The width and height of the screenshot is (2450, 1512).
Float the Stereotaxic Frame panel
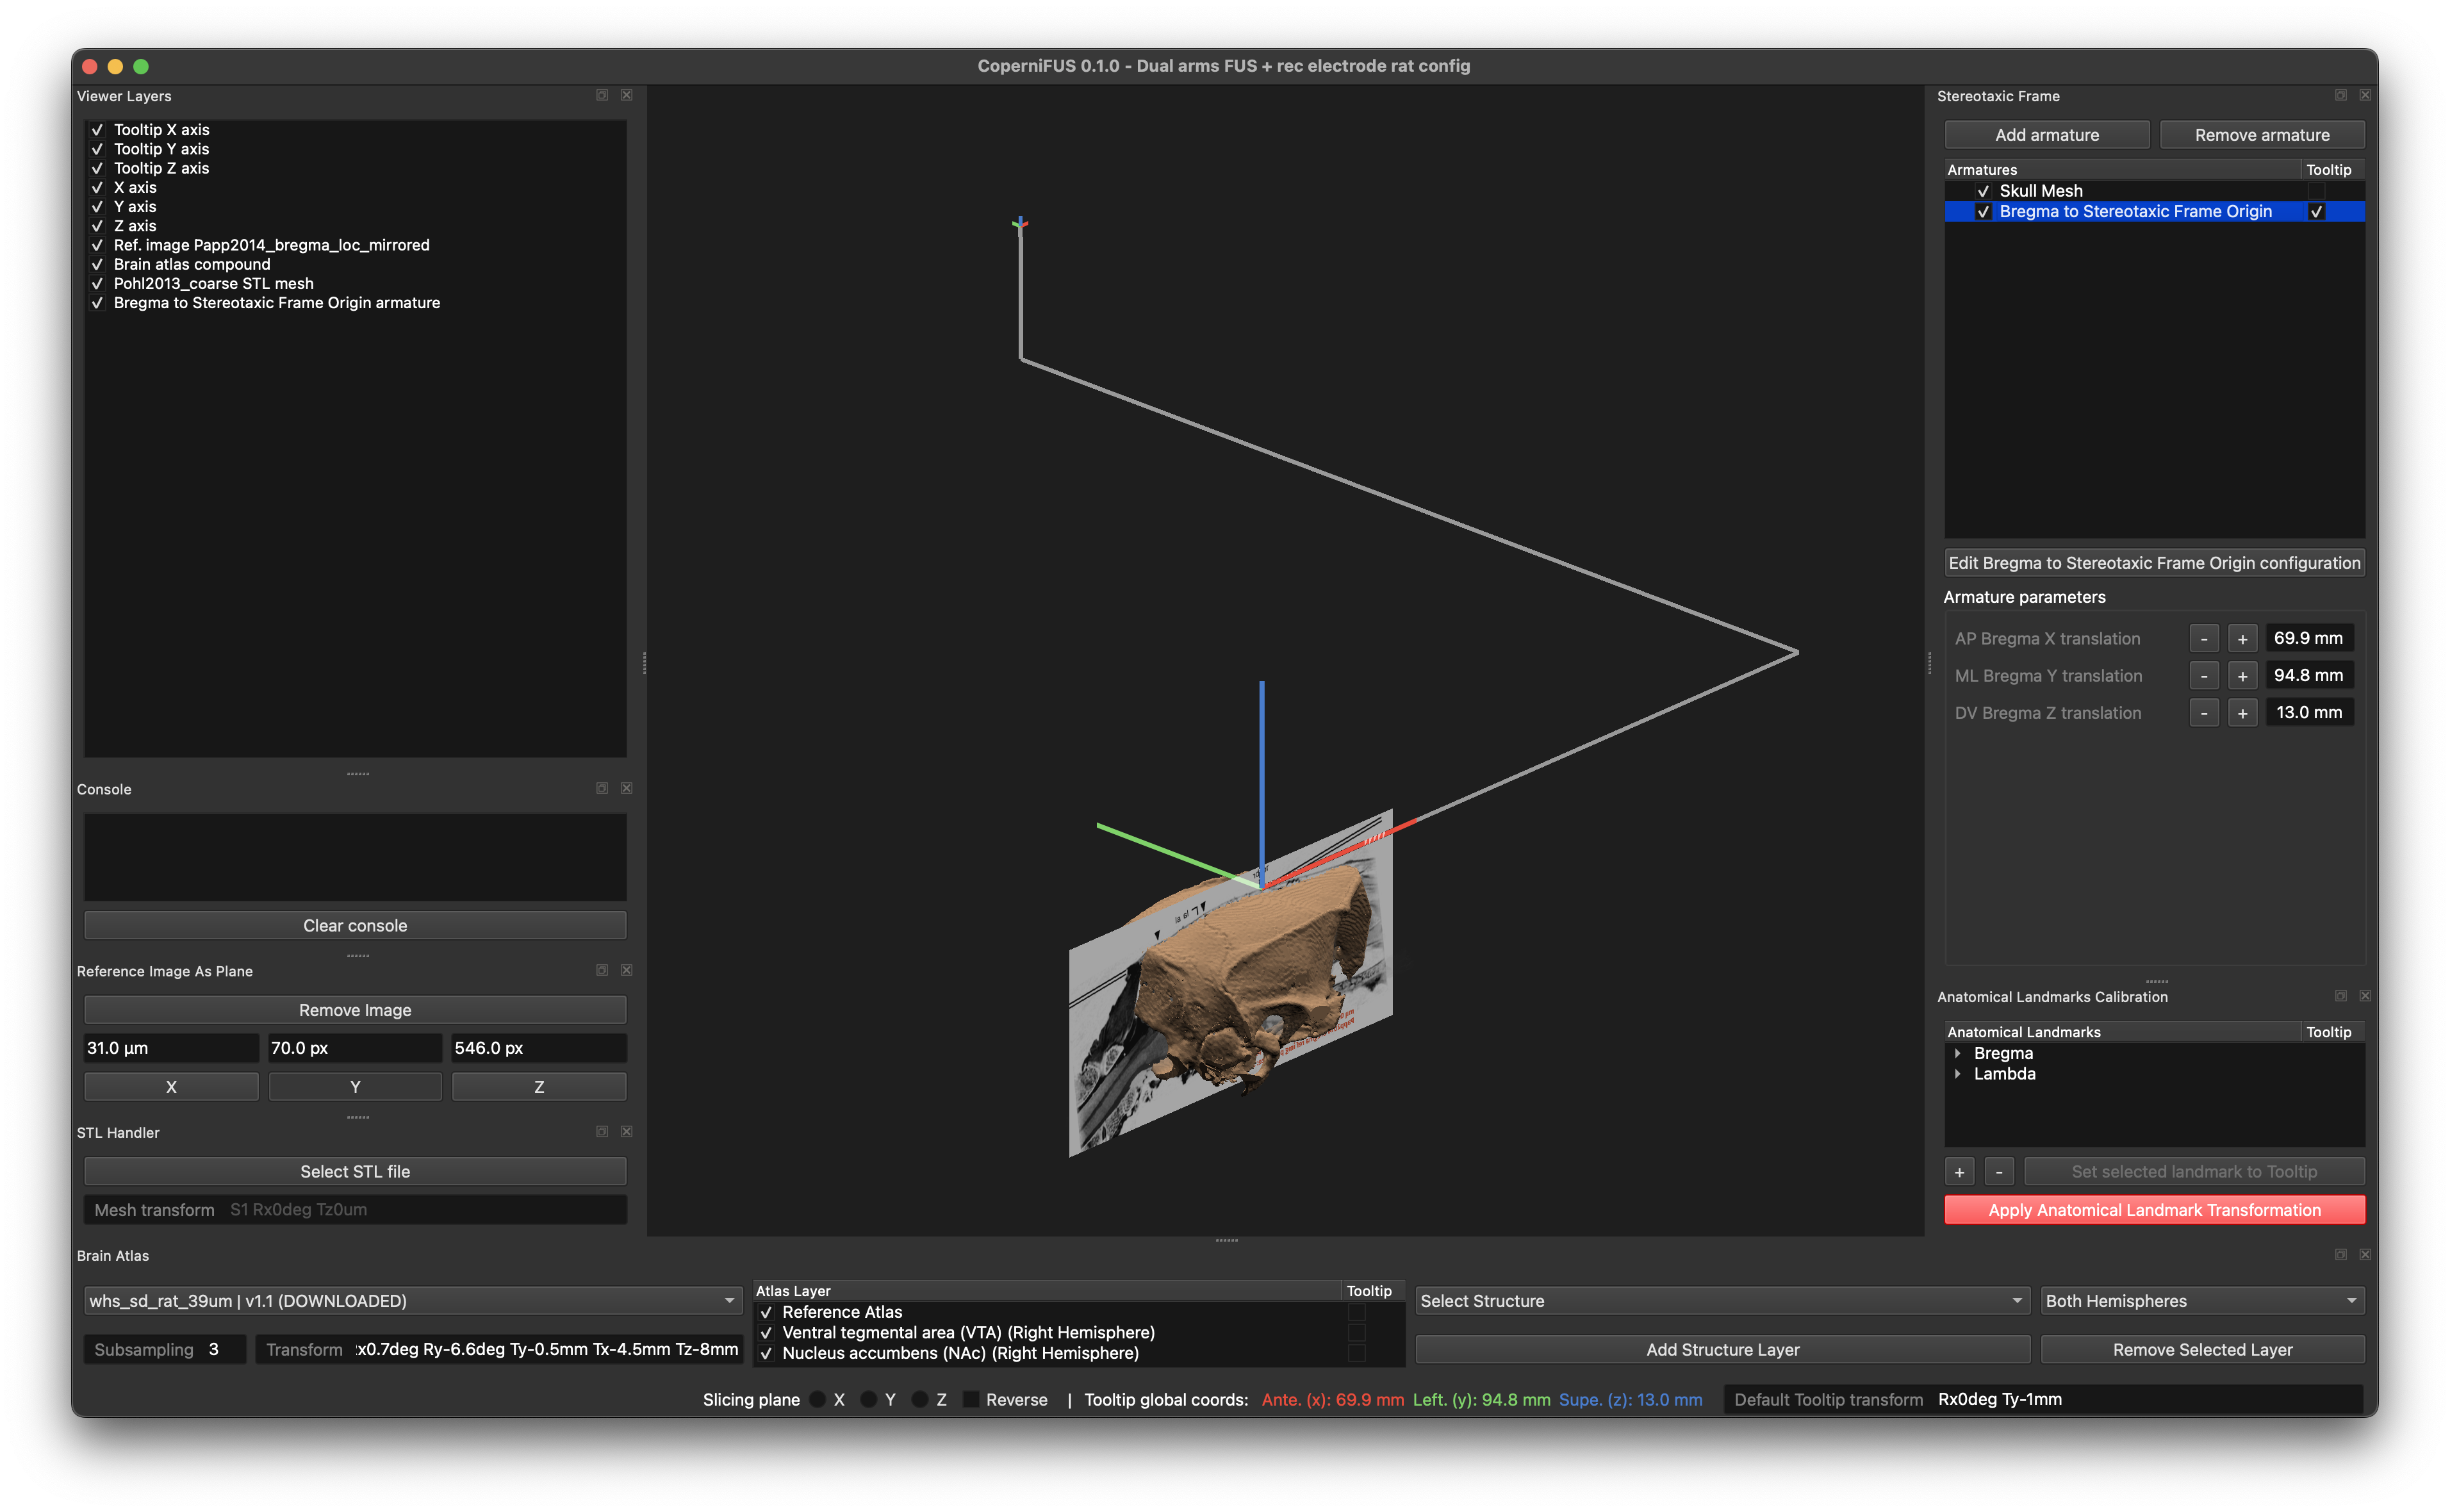coord(2340,95)
